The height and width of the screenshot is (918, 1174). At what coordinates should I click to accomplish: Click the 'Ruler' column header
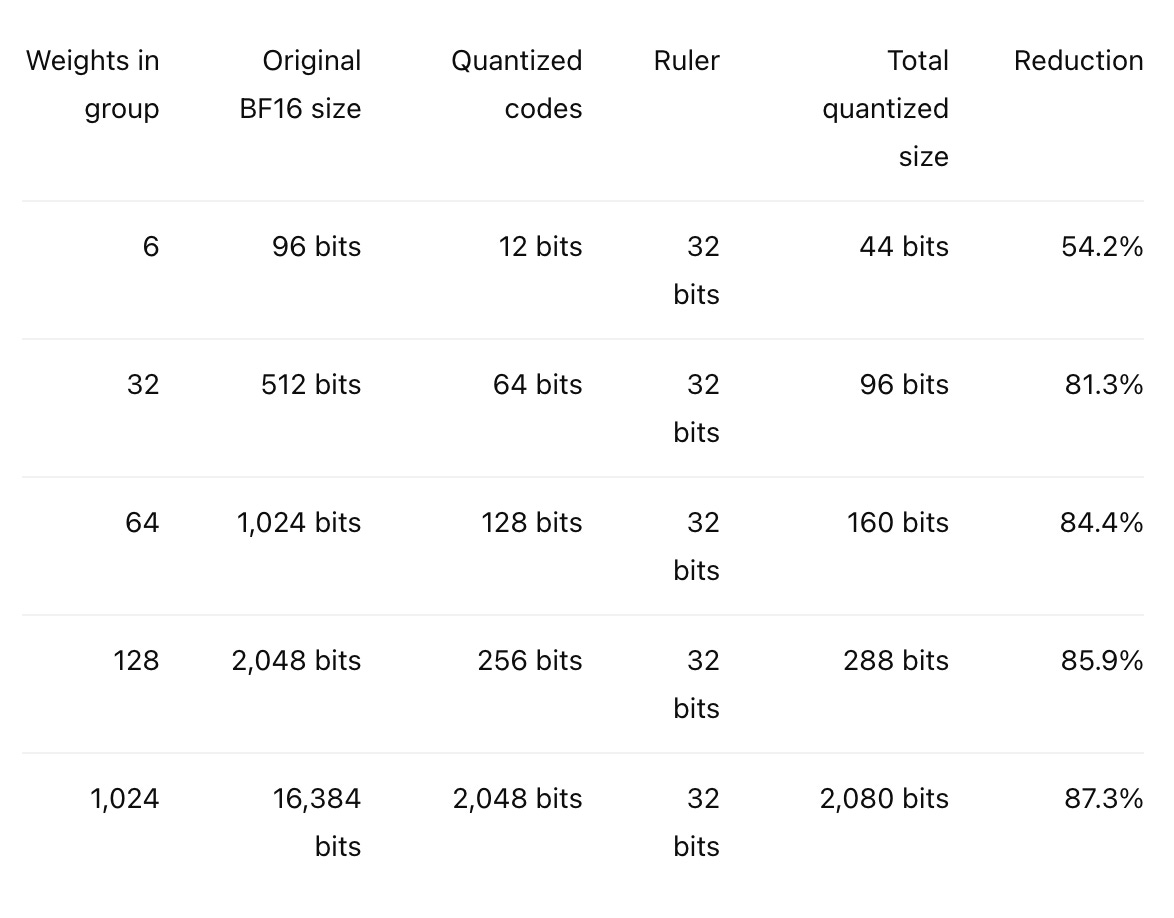(x=687, y=61)
